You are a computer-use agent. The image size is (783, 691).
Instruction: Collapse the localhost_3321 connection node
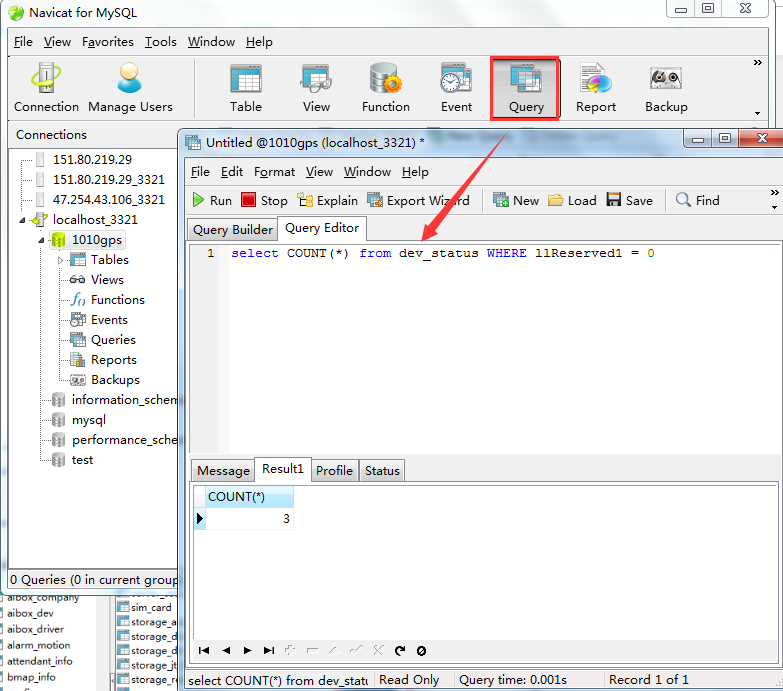(22, 220)
